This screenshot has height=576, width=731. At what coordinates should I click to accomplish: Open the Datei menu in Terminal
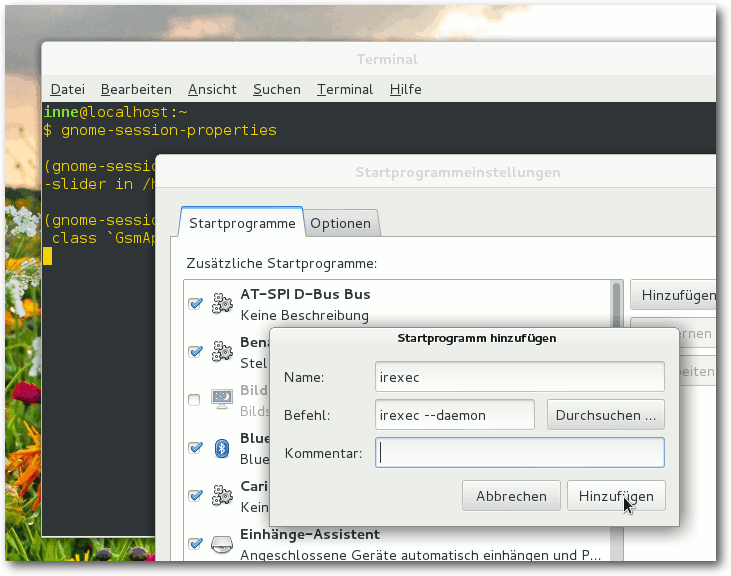tap(68, 89)
